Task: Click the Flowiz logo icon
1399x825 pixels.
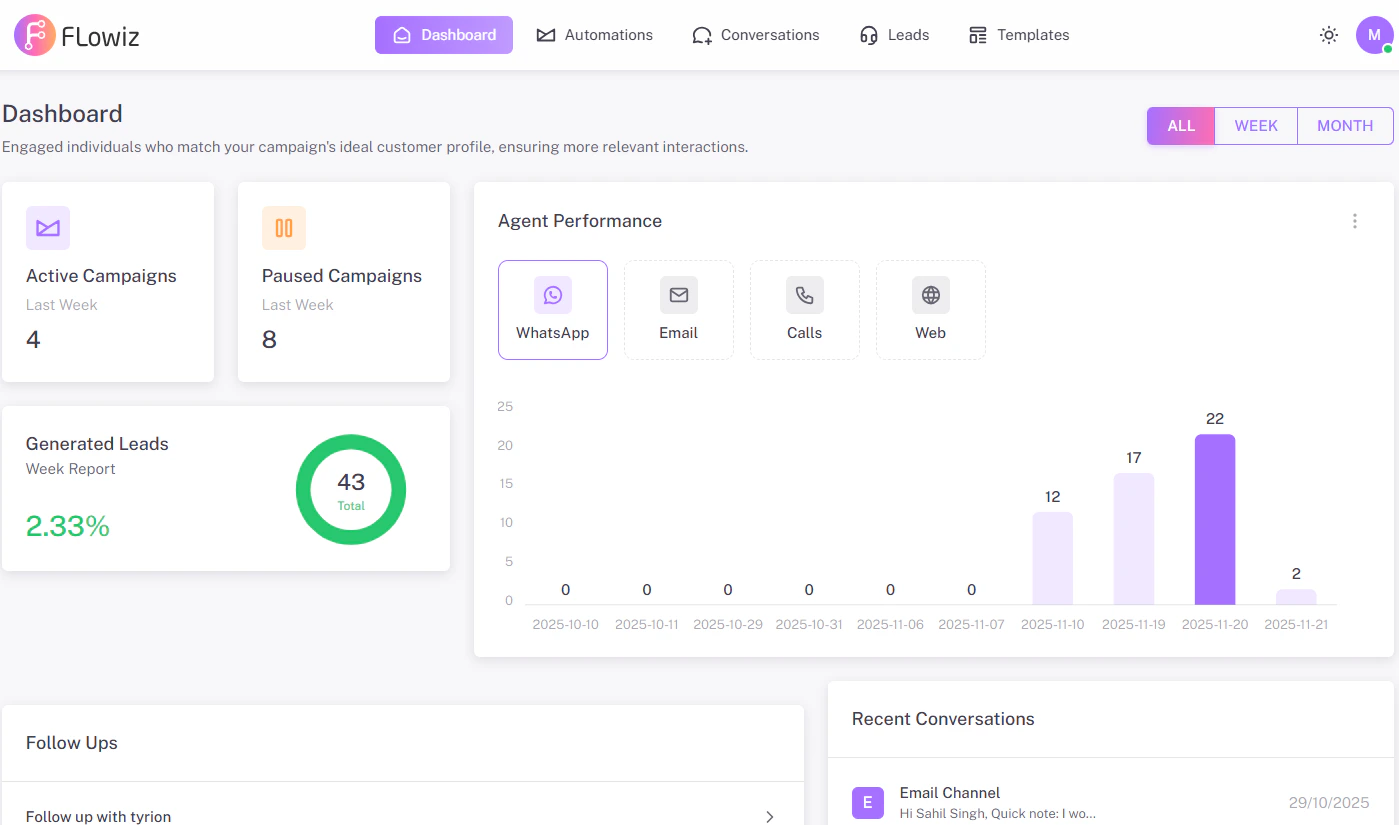Action: coord(35,35)
